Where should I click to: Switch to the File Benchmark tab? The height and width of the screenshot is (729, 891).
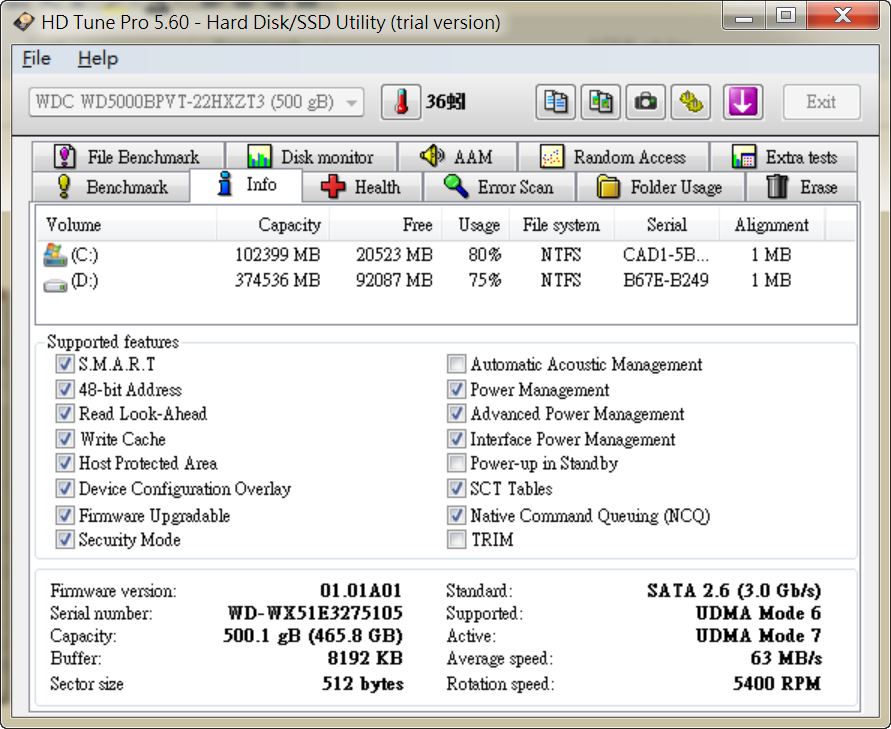128,157
